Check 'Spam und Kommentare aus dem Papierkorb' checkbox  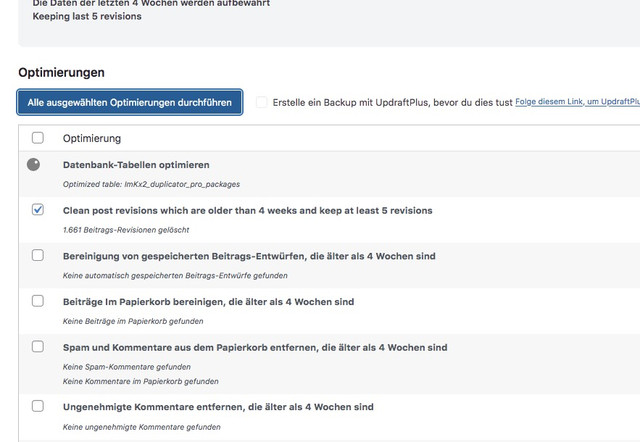[x=38, y=347]
